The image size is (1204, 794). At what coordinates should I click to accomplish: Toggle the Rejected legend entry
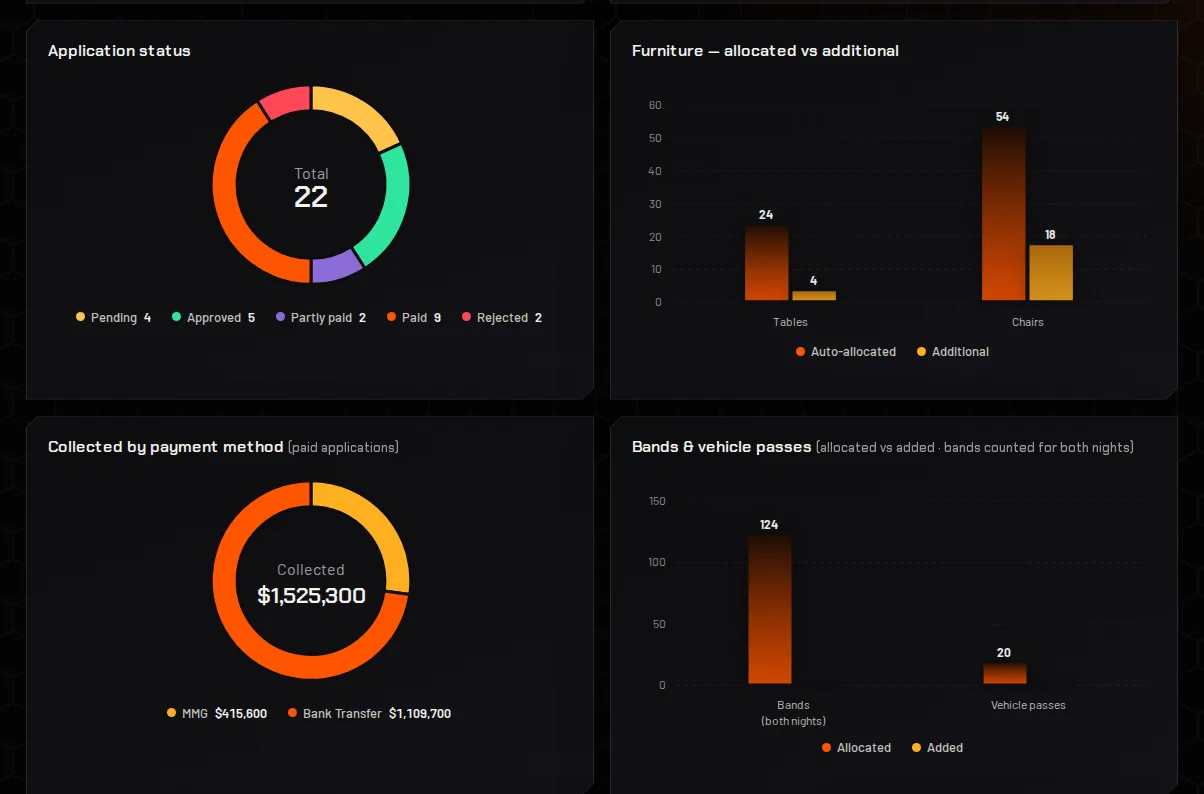click(x=502, y=317)
